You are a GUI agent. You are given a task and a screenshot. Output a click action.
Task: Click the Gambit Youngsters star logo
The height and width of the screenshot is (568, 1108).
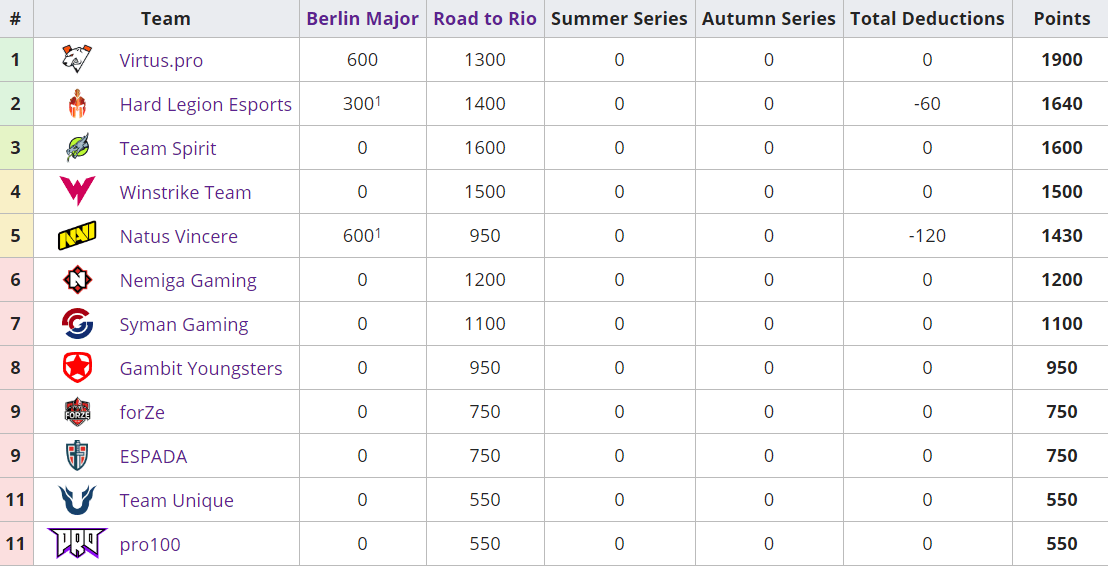(77, 368)
